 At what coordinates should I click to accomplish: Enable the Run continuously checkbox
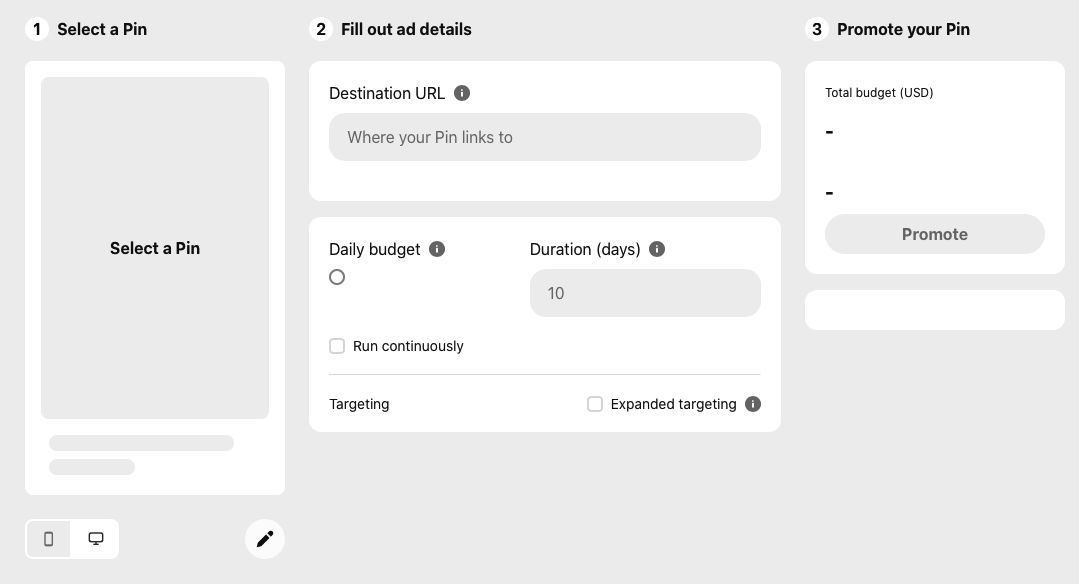[x=337, y=346]
